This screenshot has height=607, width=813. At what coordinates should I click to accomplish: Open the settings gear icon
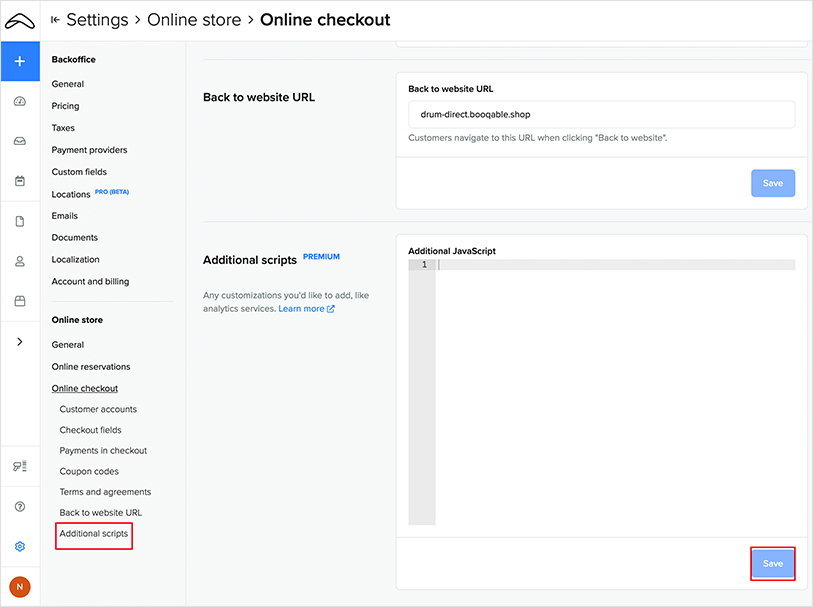[20, 547]
